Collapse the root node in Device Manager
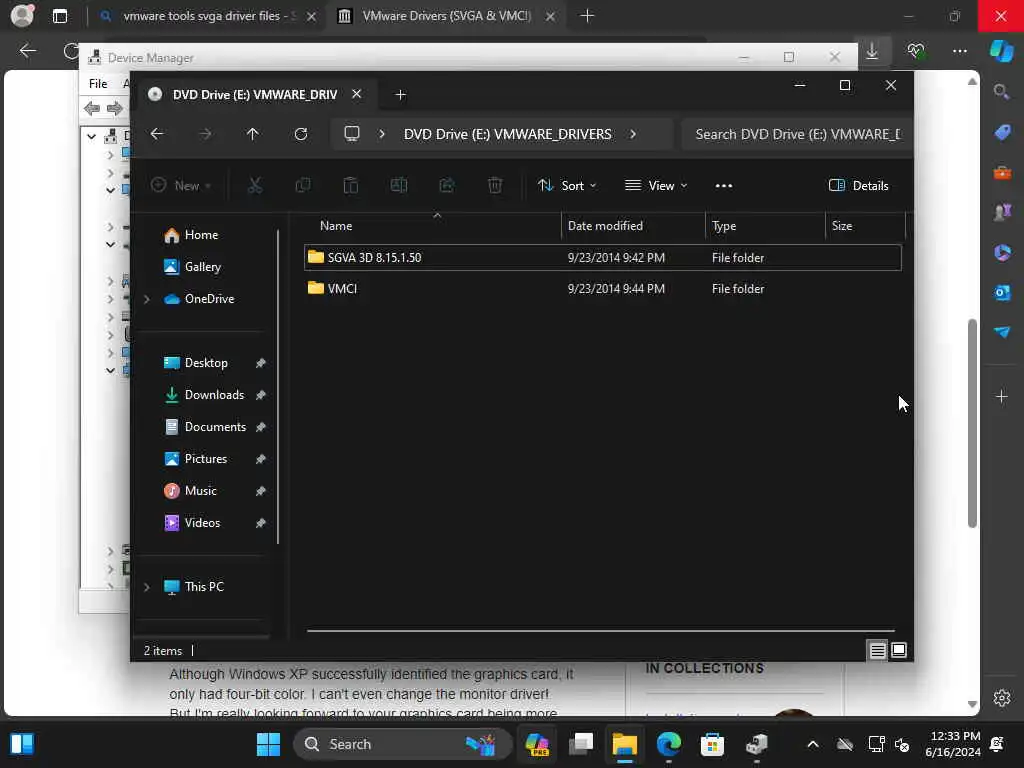The height and width of the screenshot is (768, 1024). 91,136
